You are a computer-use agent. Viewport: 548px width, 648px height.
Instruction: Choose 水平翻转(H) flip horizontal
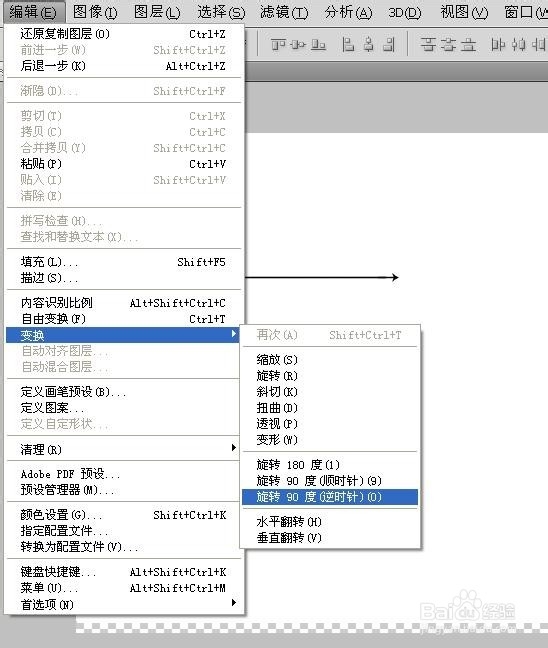pyautogui.click(x=330, y=522)
